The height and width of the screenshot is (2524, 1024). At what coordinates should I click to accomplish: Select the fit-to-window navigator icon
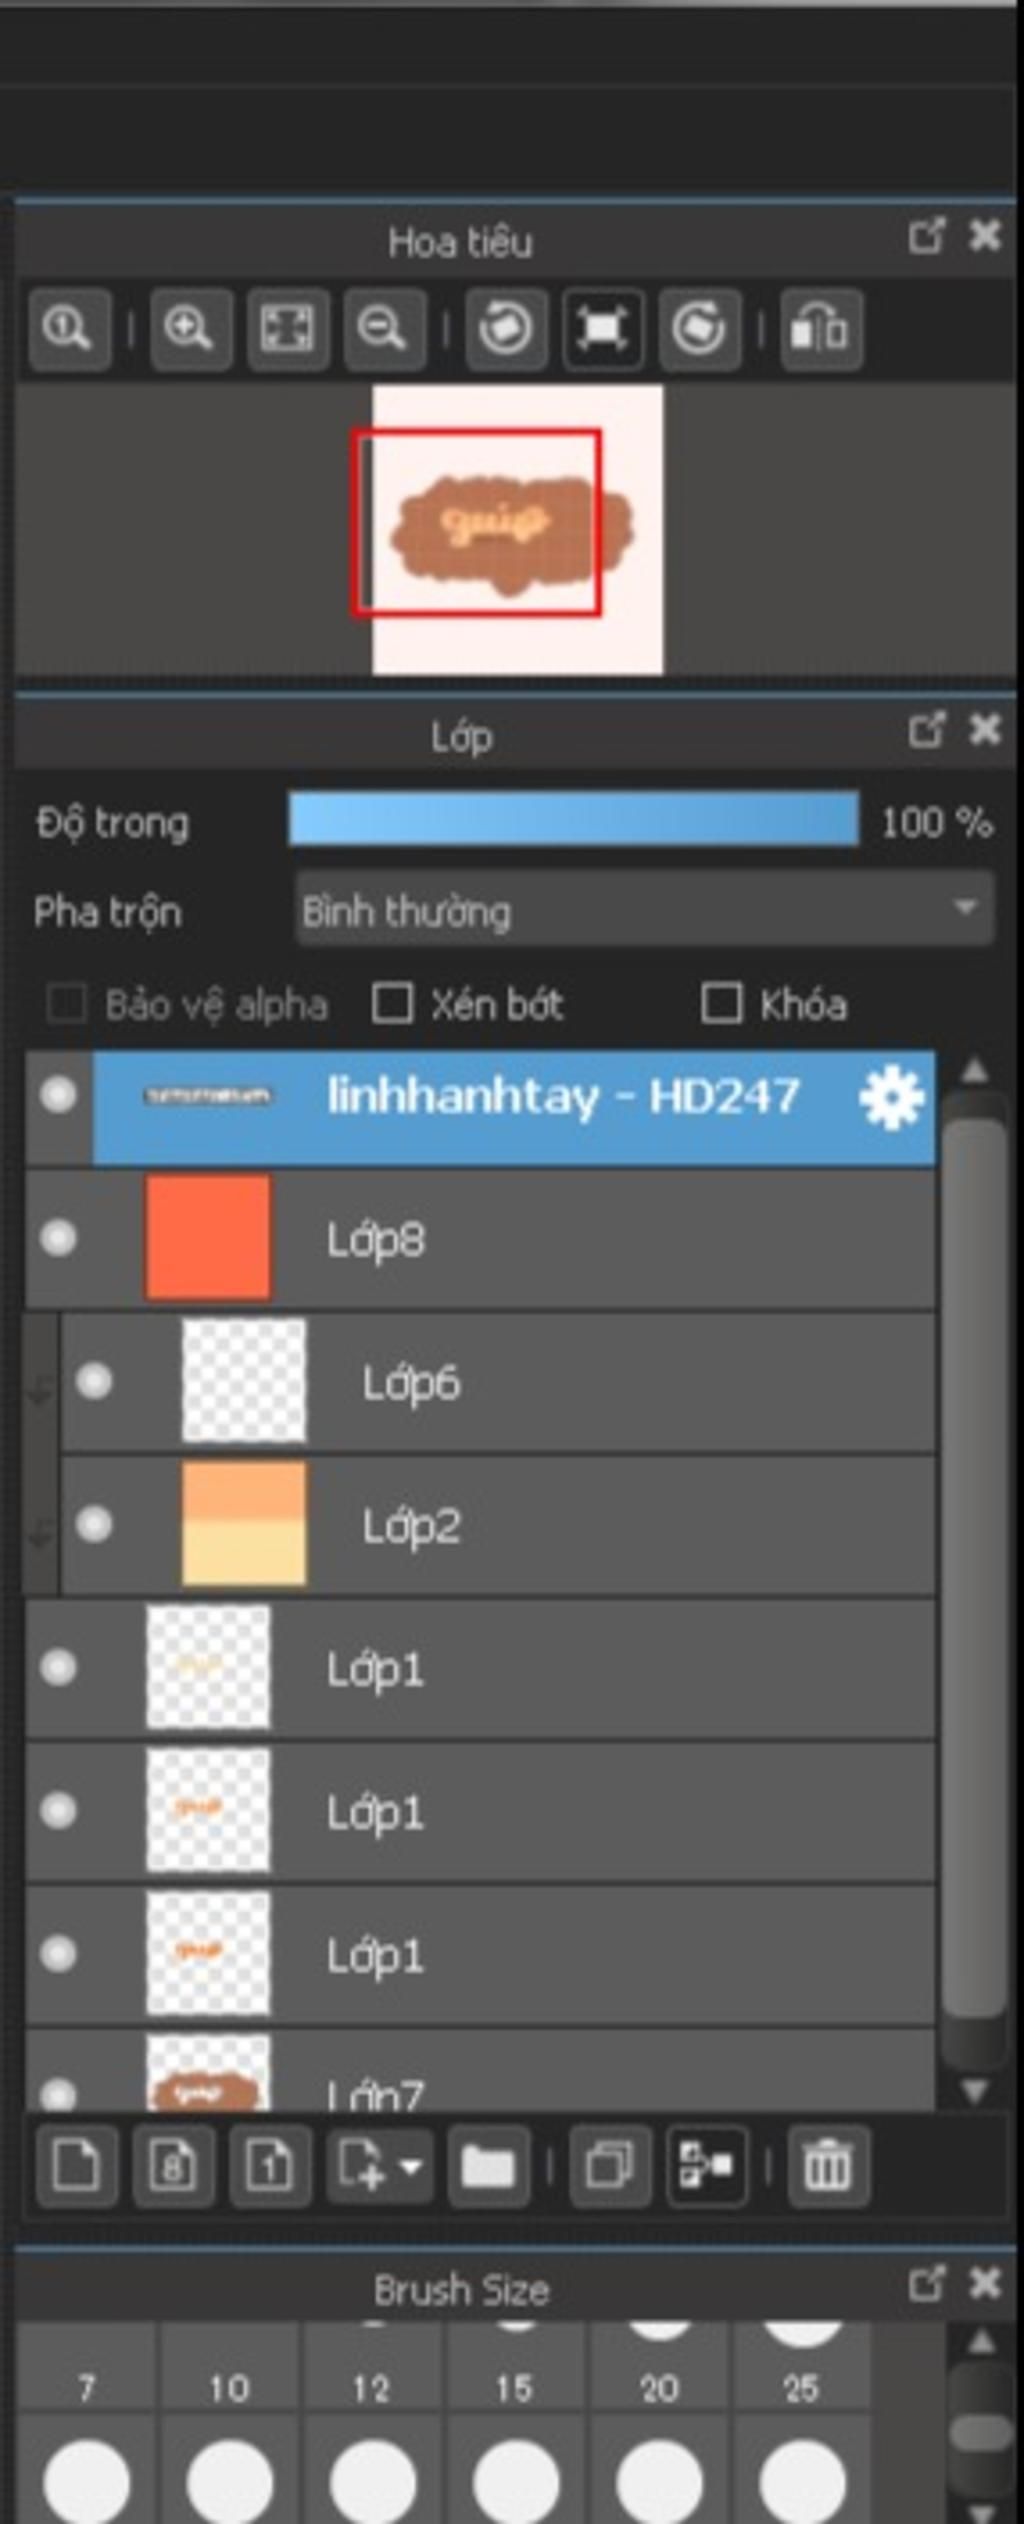coord(287,329)
